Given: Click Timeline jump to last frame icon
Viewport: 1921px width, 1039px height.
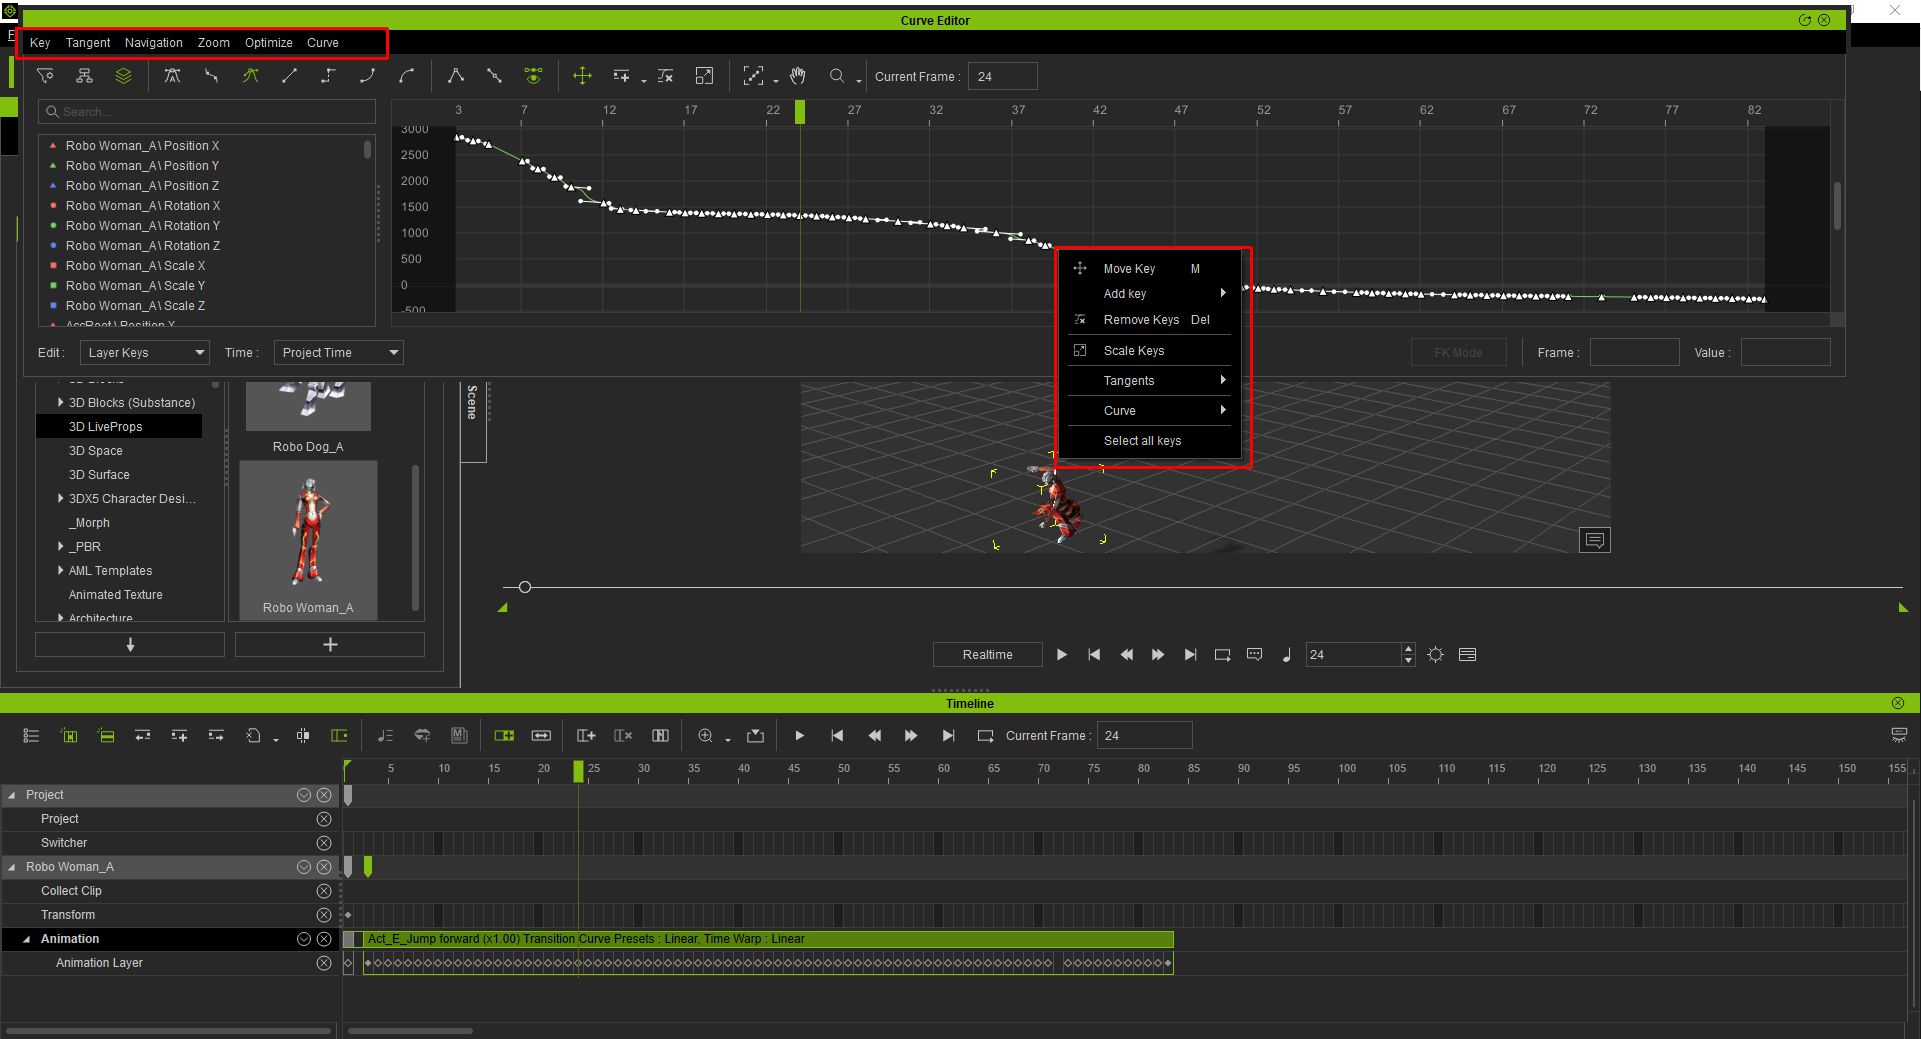Looking at the screenshot, I should [x=948, y=736].
